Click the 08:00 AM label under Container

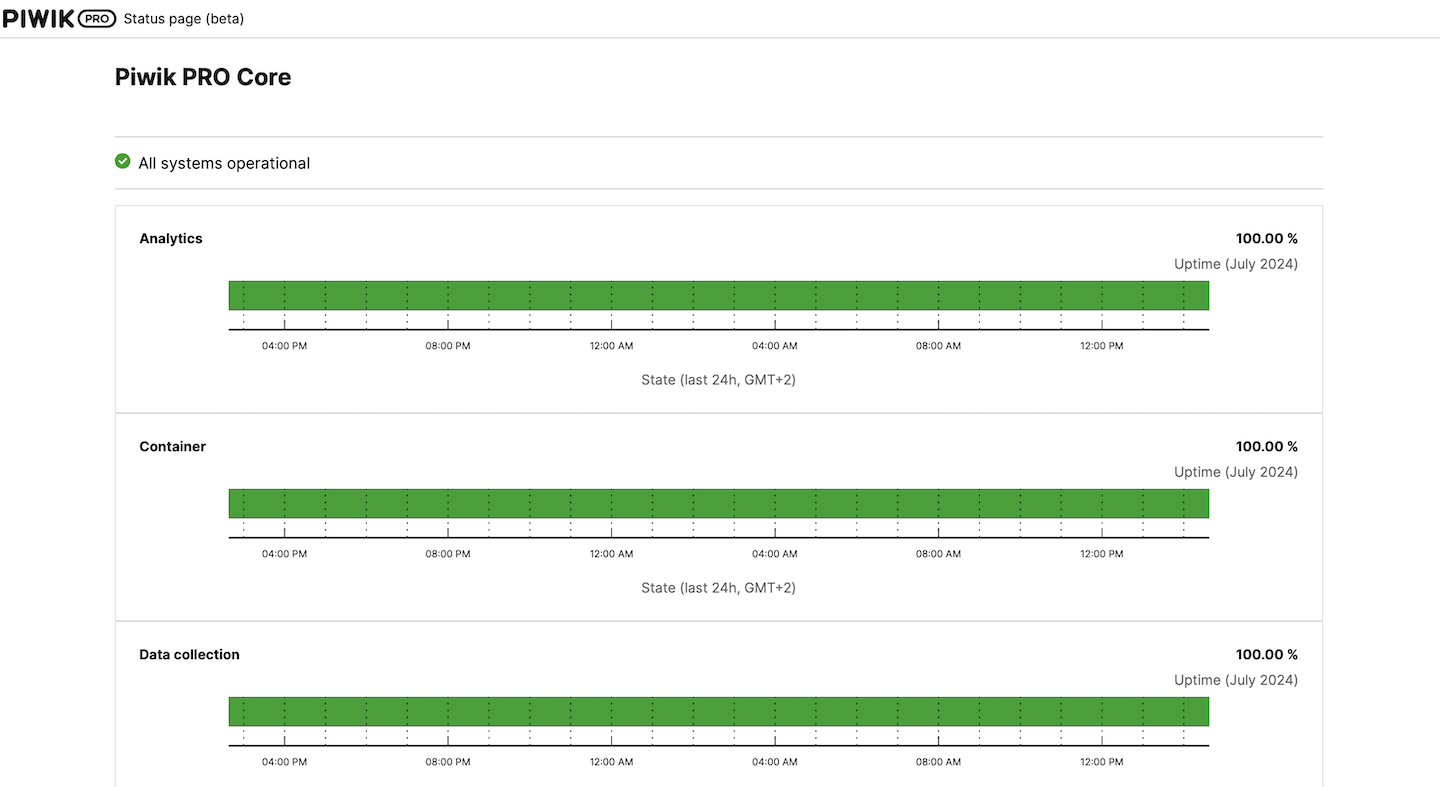[938, 554]
